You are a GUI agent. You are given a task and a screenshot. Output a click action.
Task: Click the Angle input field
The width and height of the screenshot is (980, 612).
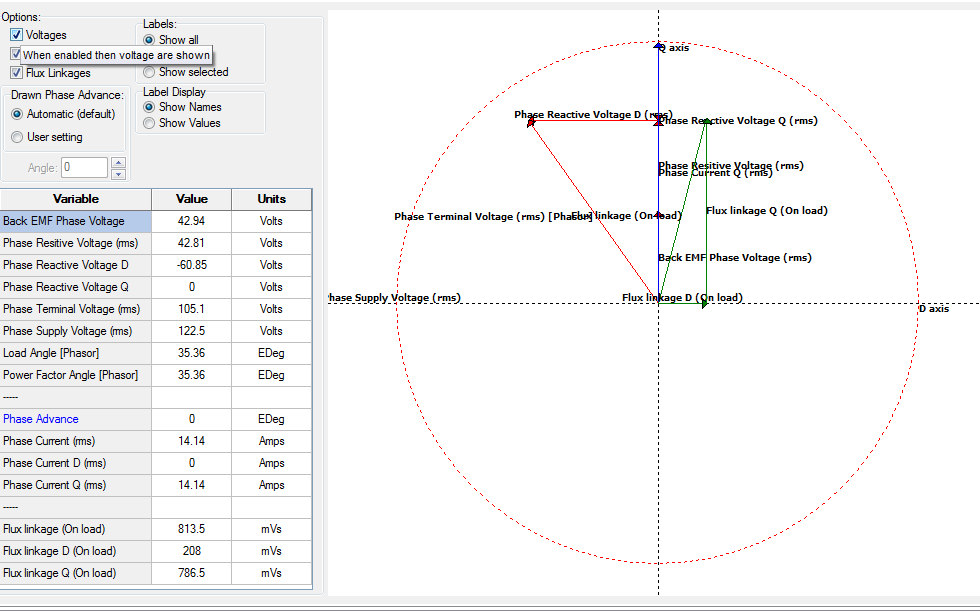(84, 168)
